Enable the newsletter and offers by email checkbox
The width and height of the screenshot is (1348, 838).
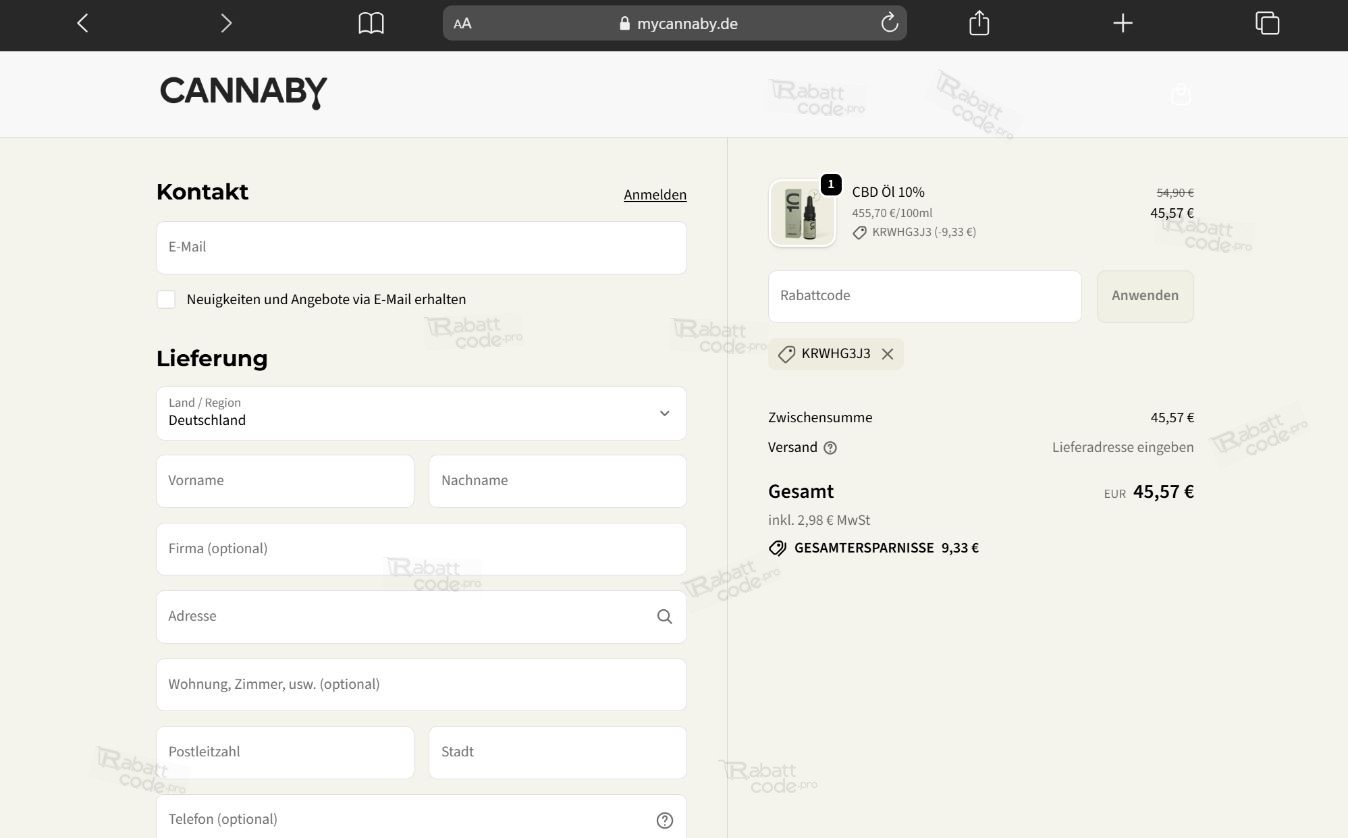click(166, 299)
